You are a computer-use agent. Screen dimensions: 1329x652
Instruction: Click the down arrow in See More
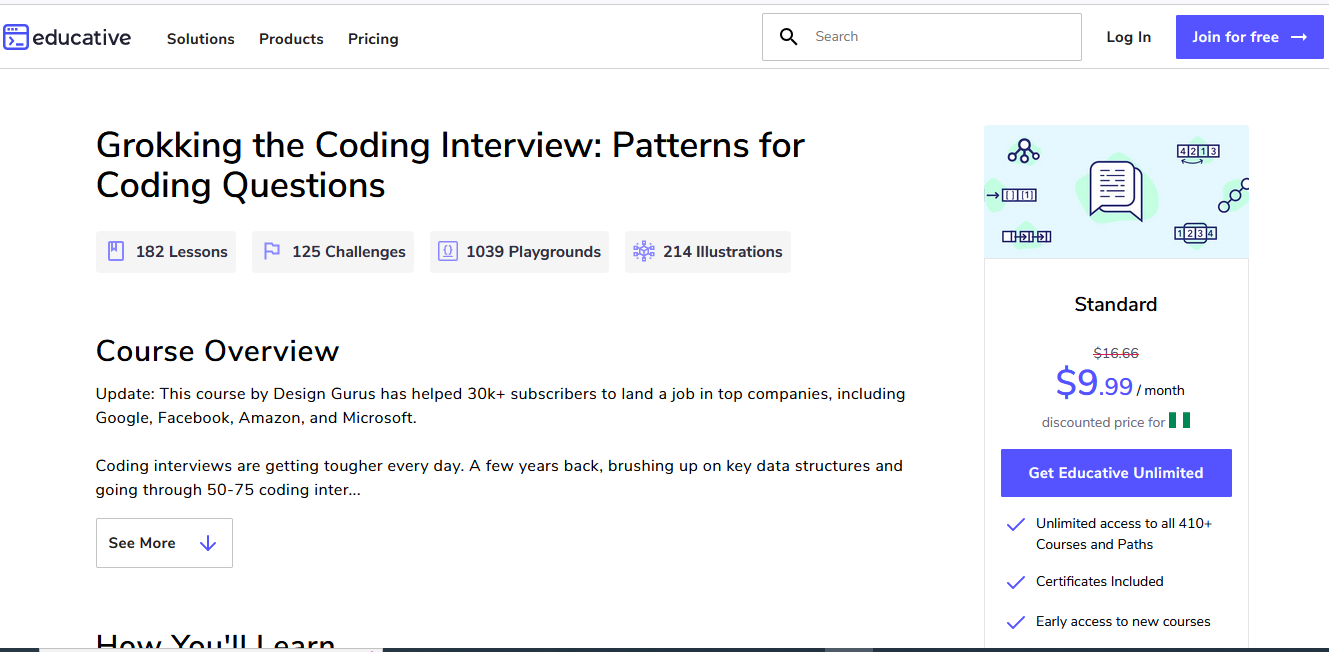208,543
